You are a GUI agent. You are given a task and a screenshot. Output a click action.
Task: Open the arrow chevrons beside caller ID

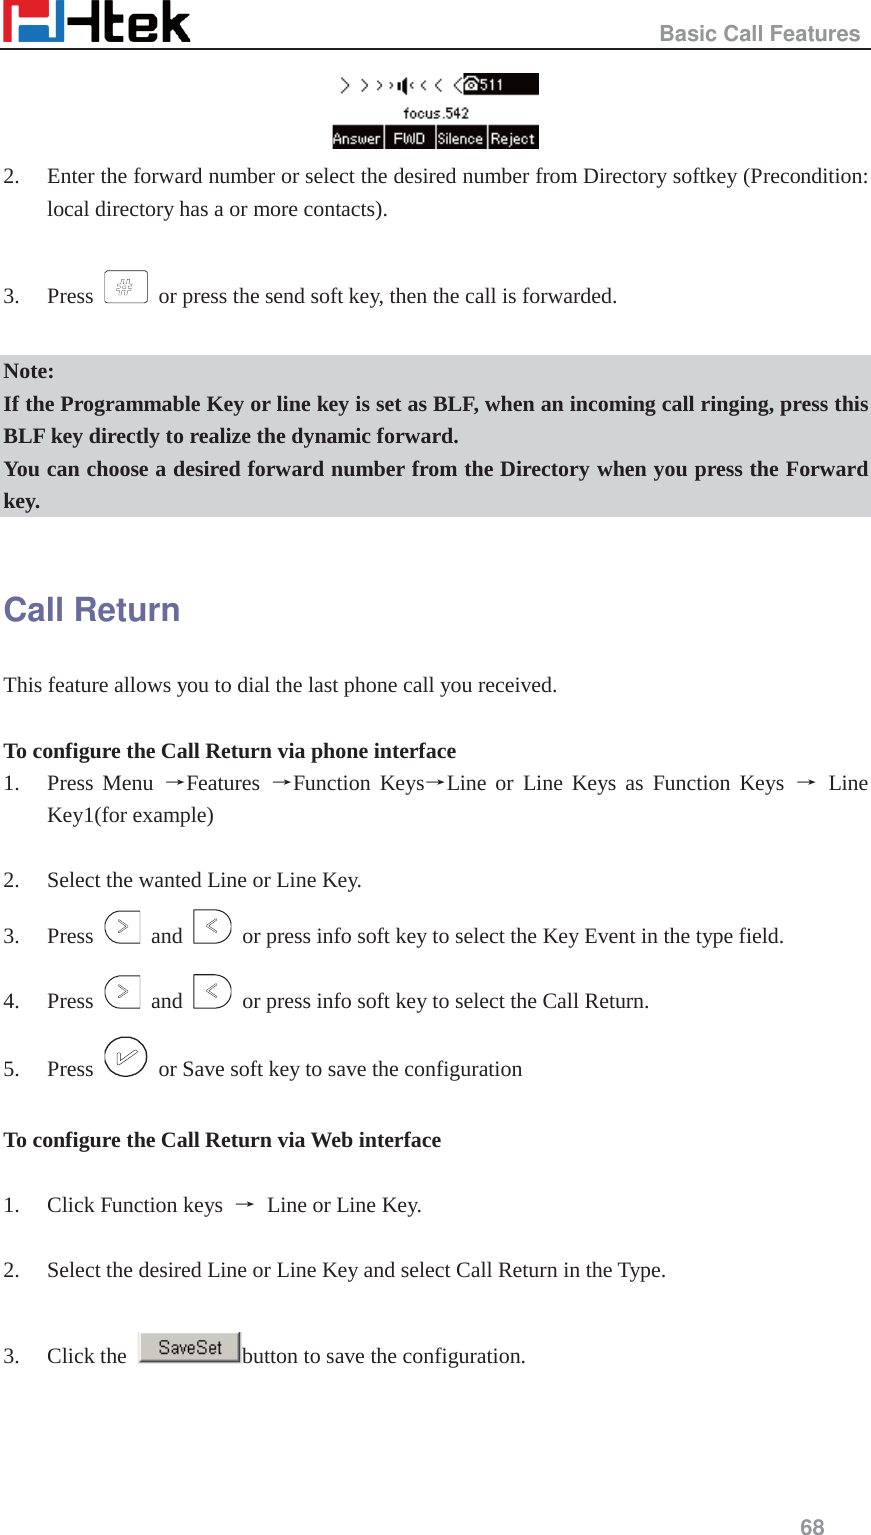[360, 84]
